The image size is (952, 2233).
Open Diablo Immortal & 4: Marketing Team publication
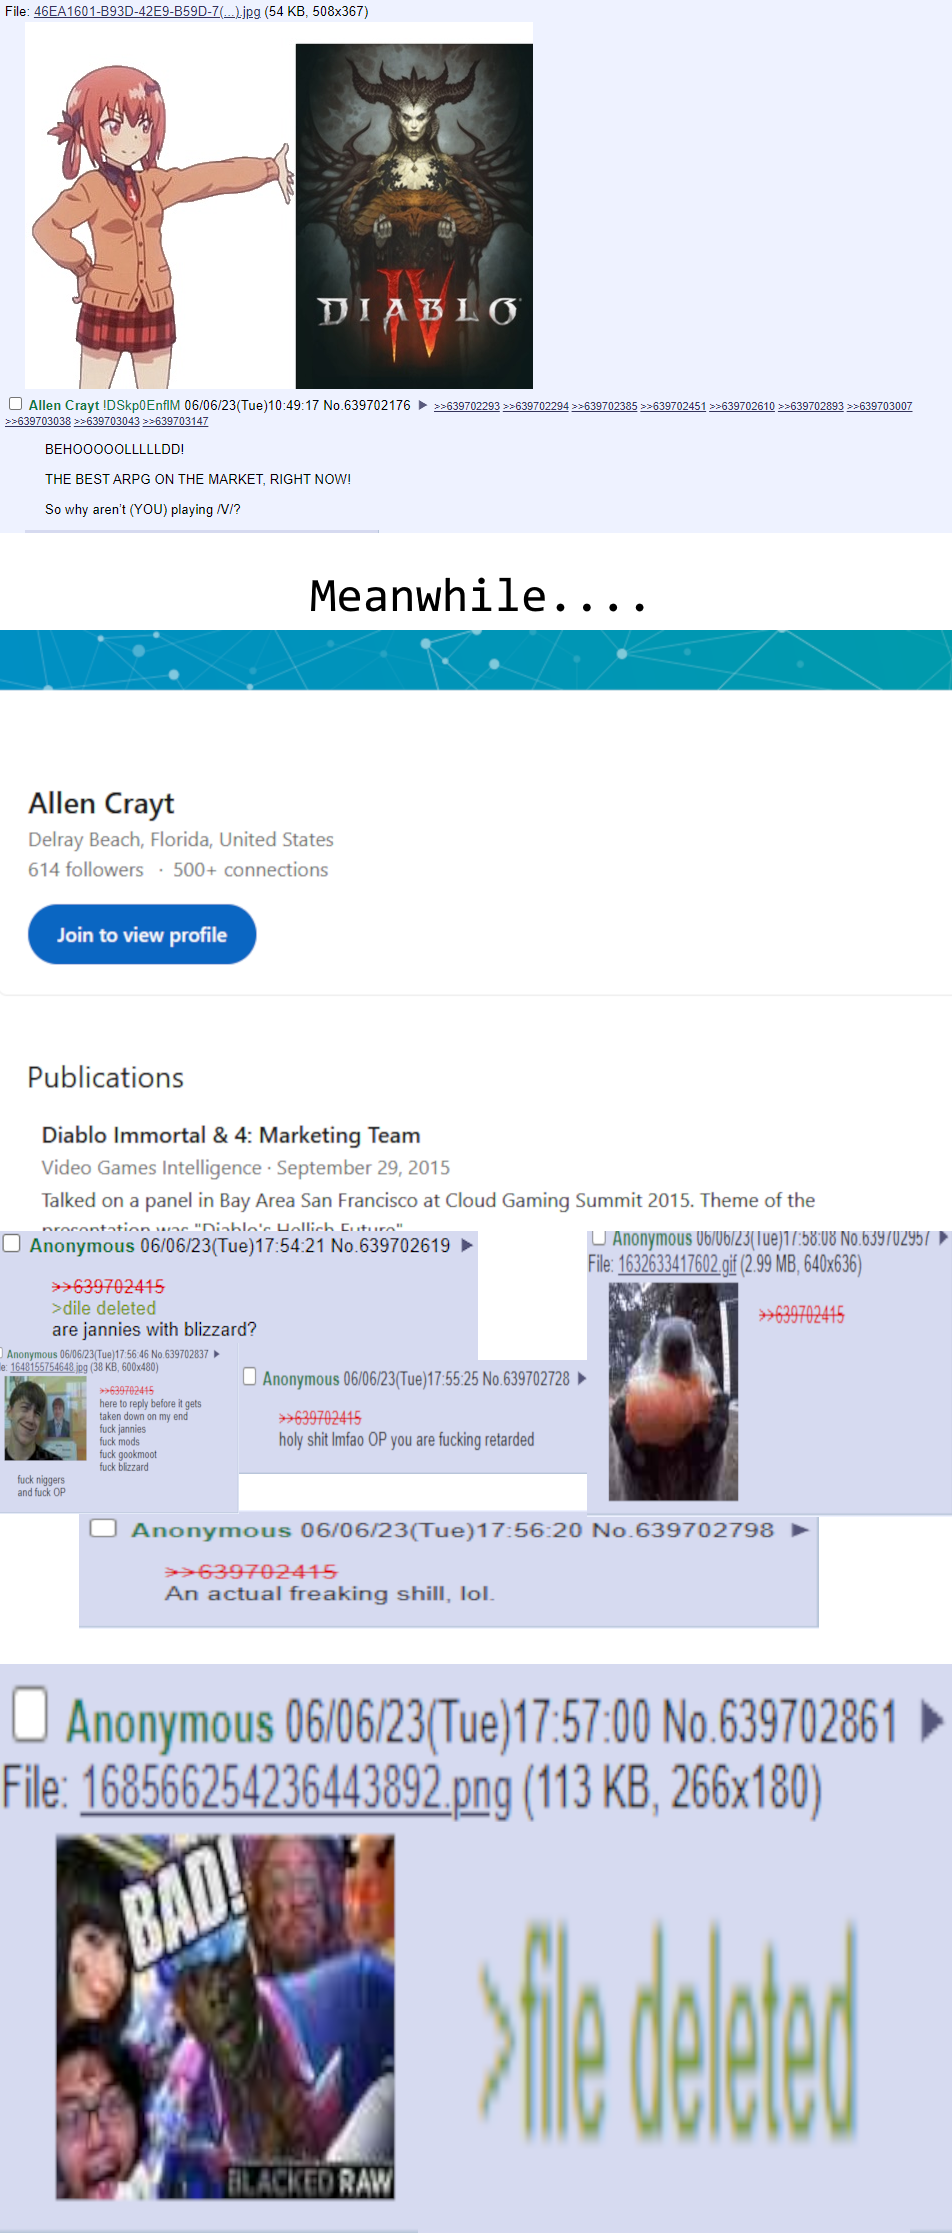click(231, 1135)
